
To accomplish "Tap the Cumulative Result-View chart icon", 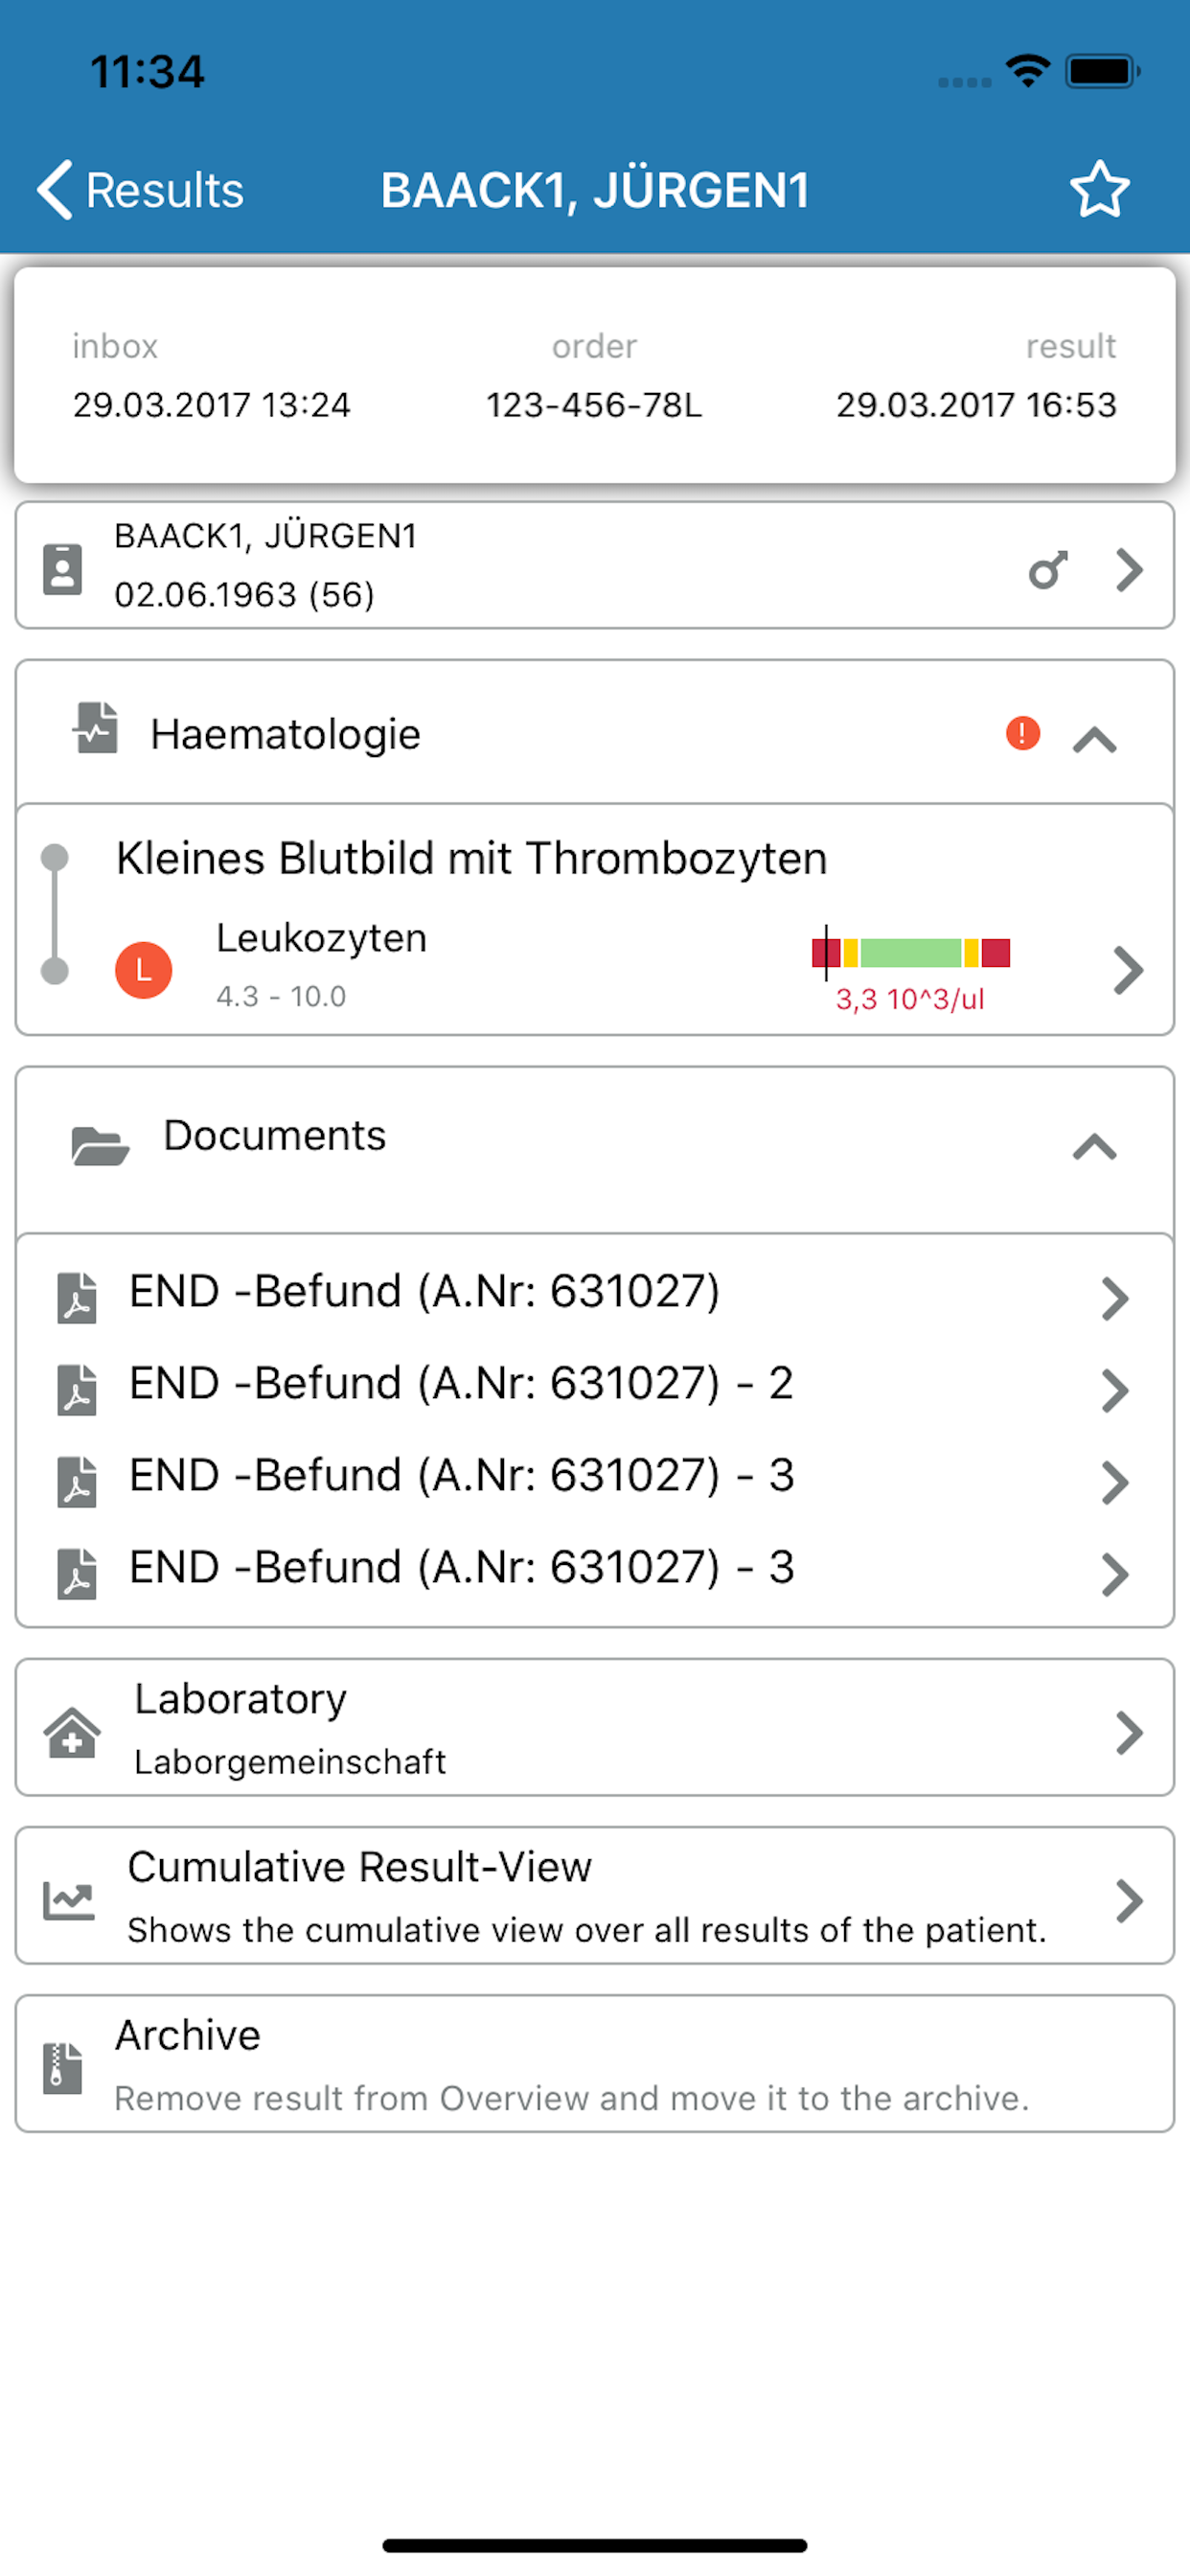I will (69, 1900).
